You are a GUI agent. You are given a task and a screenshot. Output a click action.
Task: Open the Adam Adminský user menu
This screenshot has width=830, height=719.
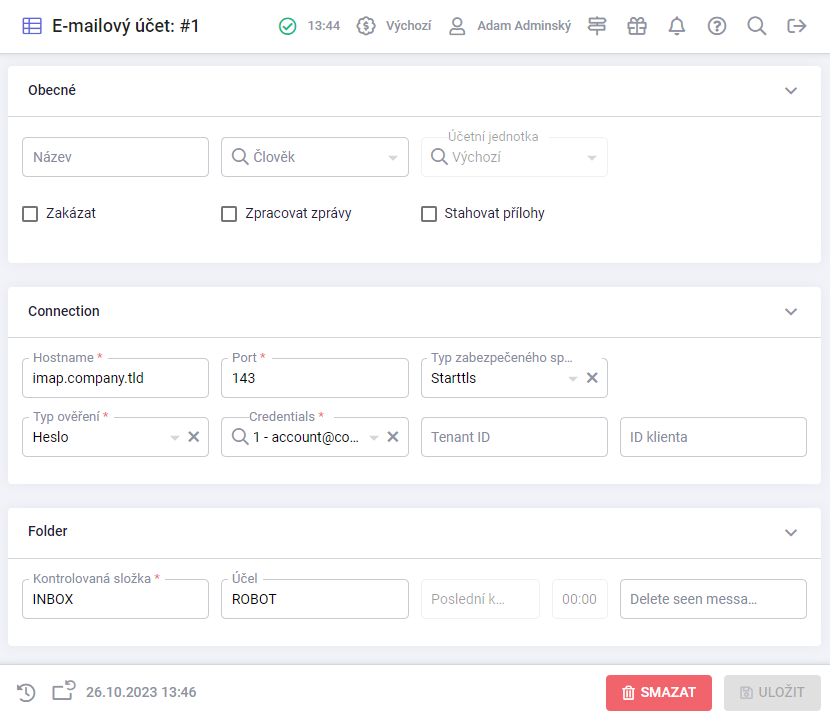[510, 26]
